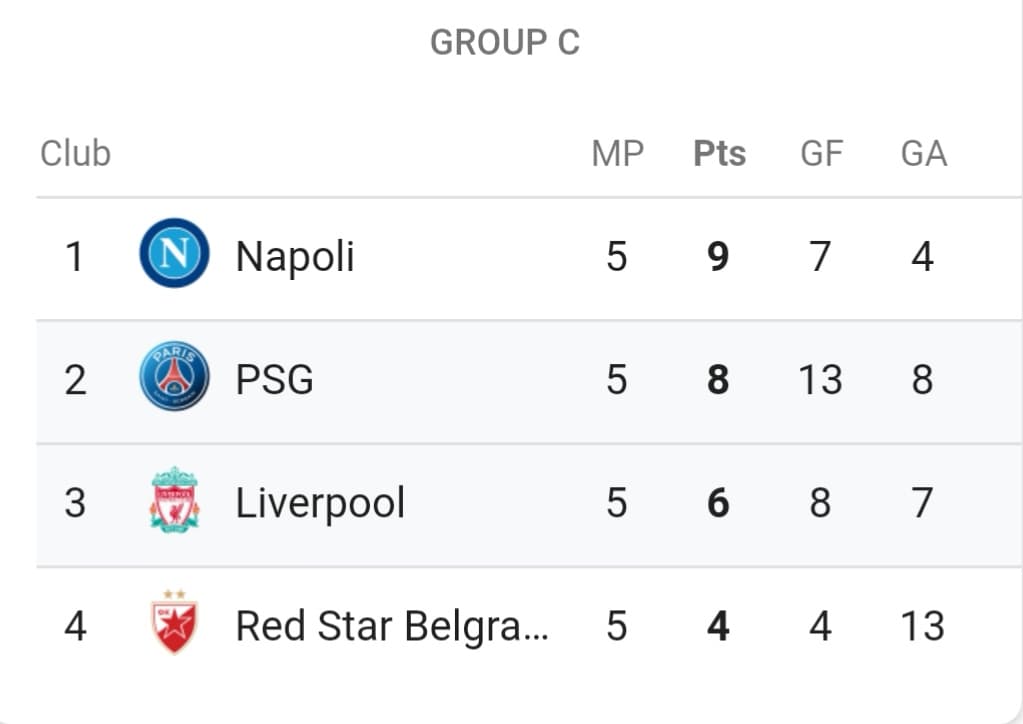Click rank number 1 in the table
Screen dimensions: 1023x724
[74, 256]
